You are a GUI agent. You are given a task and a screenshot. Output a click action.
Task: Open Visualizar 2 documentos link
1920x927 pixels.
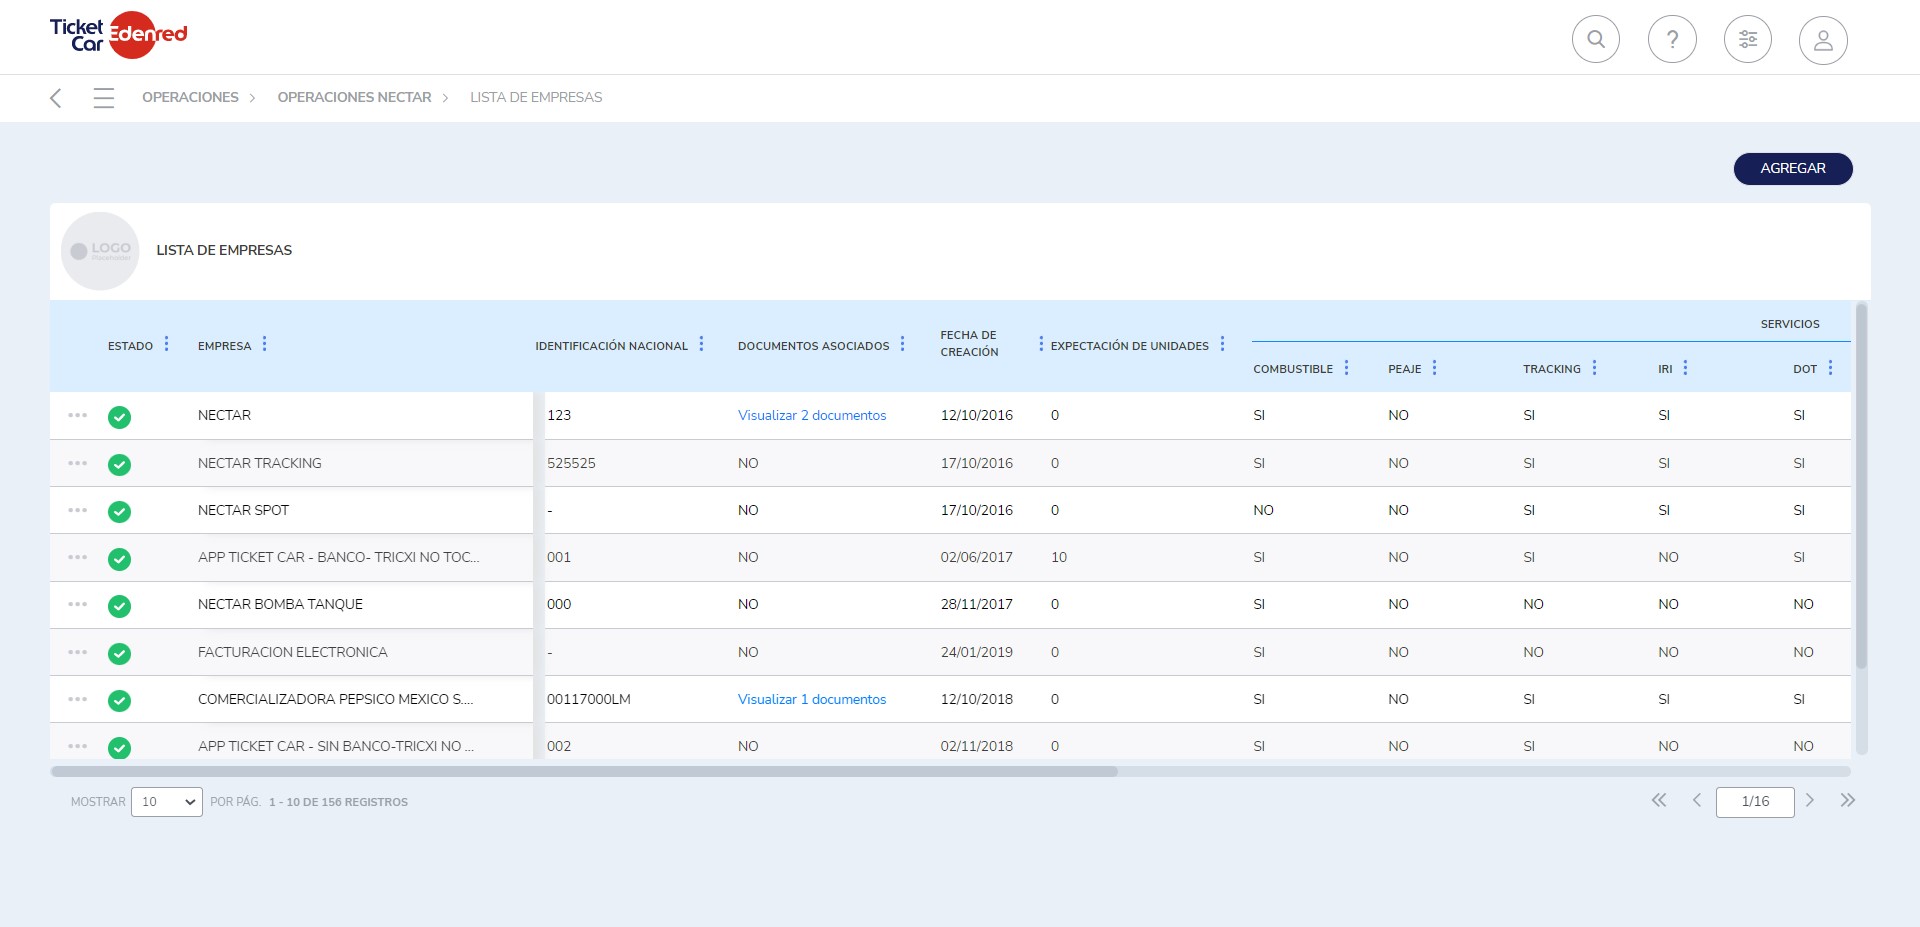pyautogui.click(x=812, y=415)
